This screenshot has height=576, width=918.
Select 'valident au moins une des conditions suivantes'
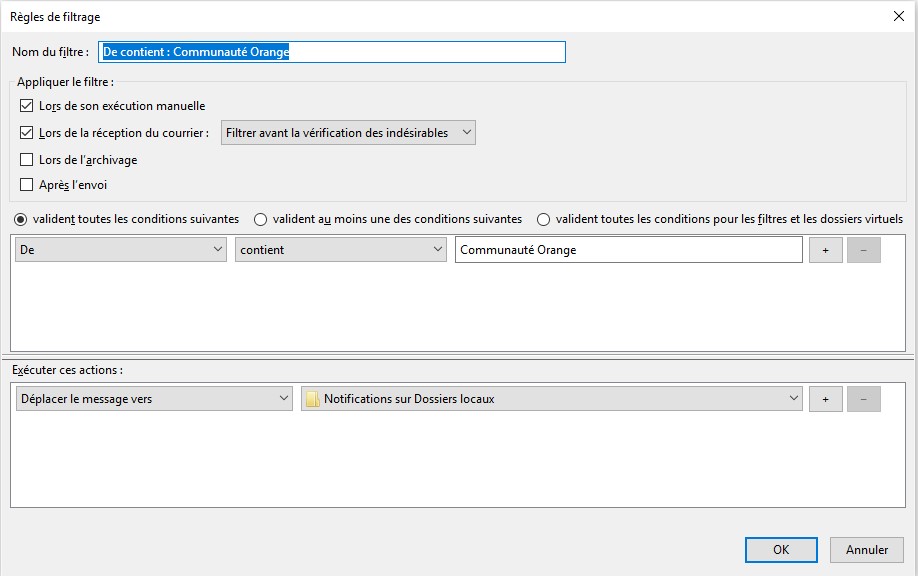(261, 219)
